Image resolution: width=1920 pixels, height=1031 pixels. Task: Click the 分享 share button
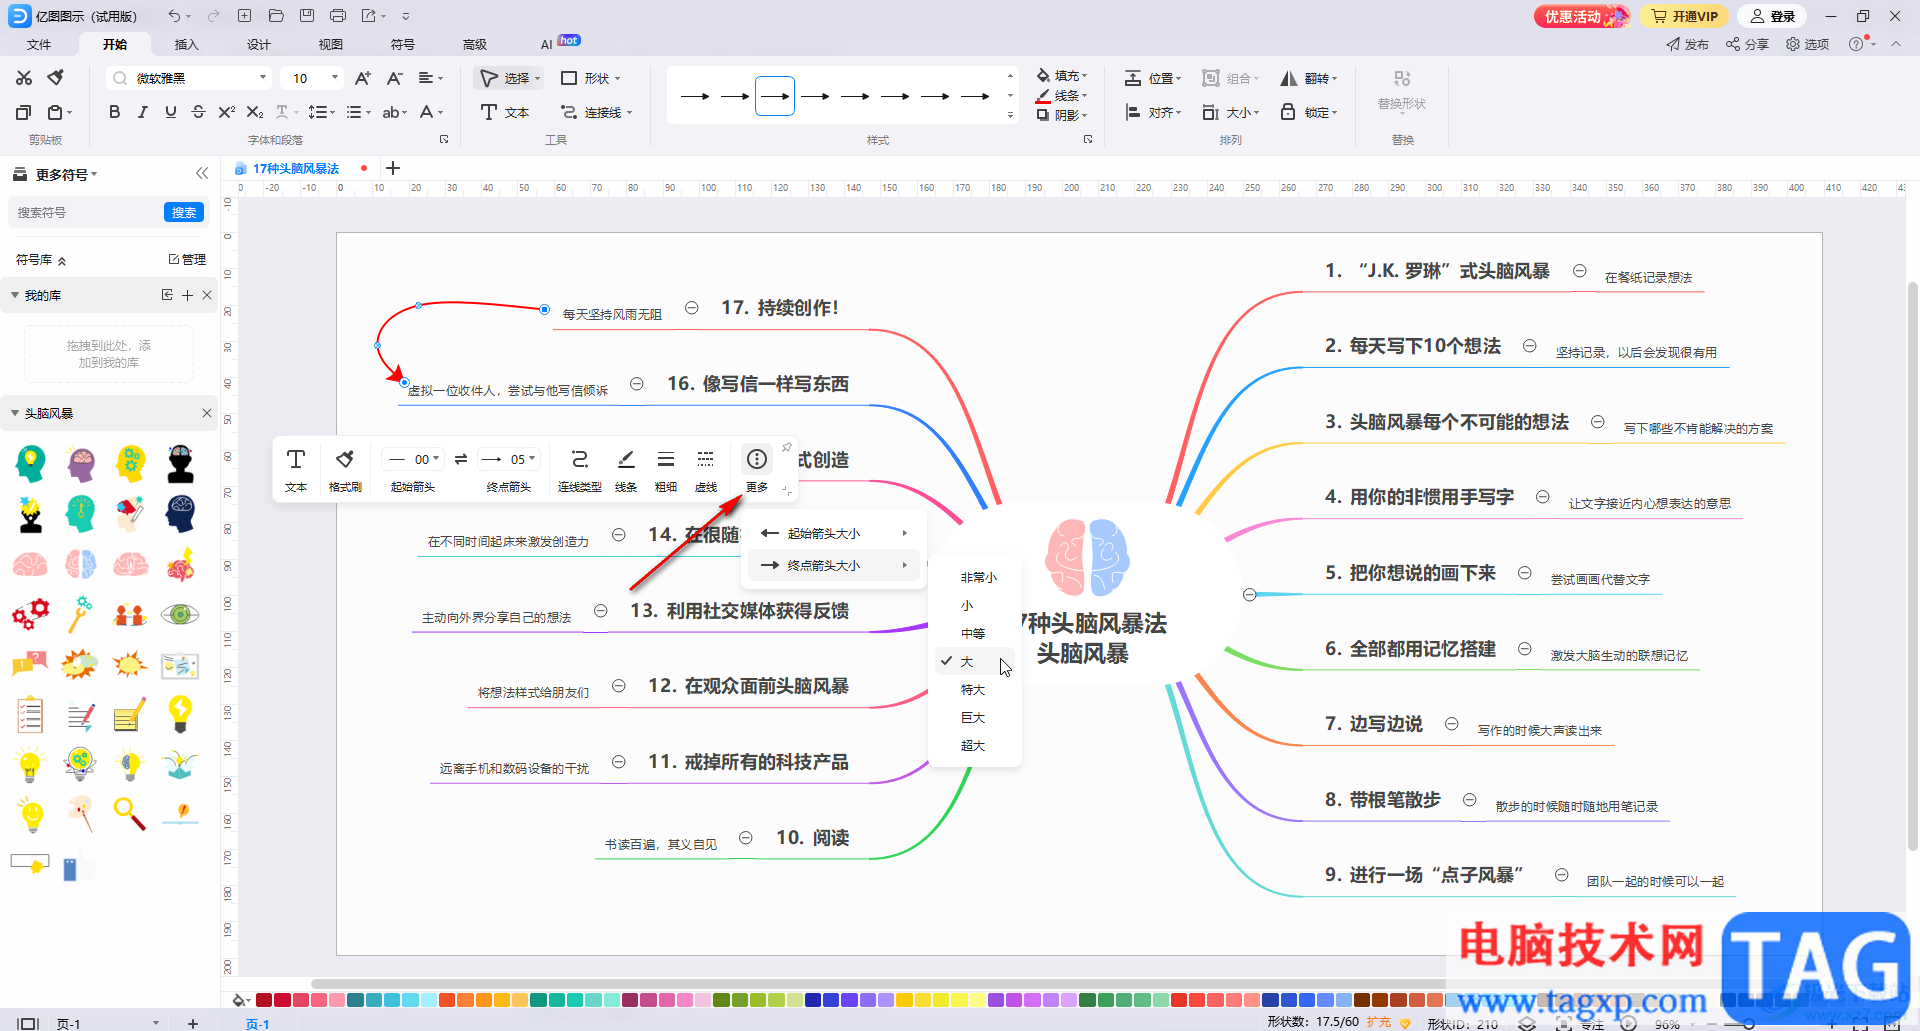(x=1747, y=44)
